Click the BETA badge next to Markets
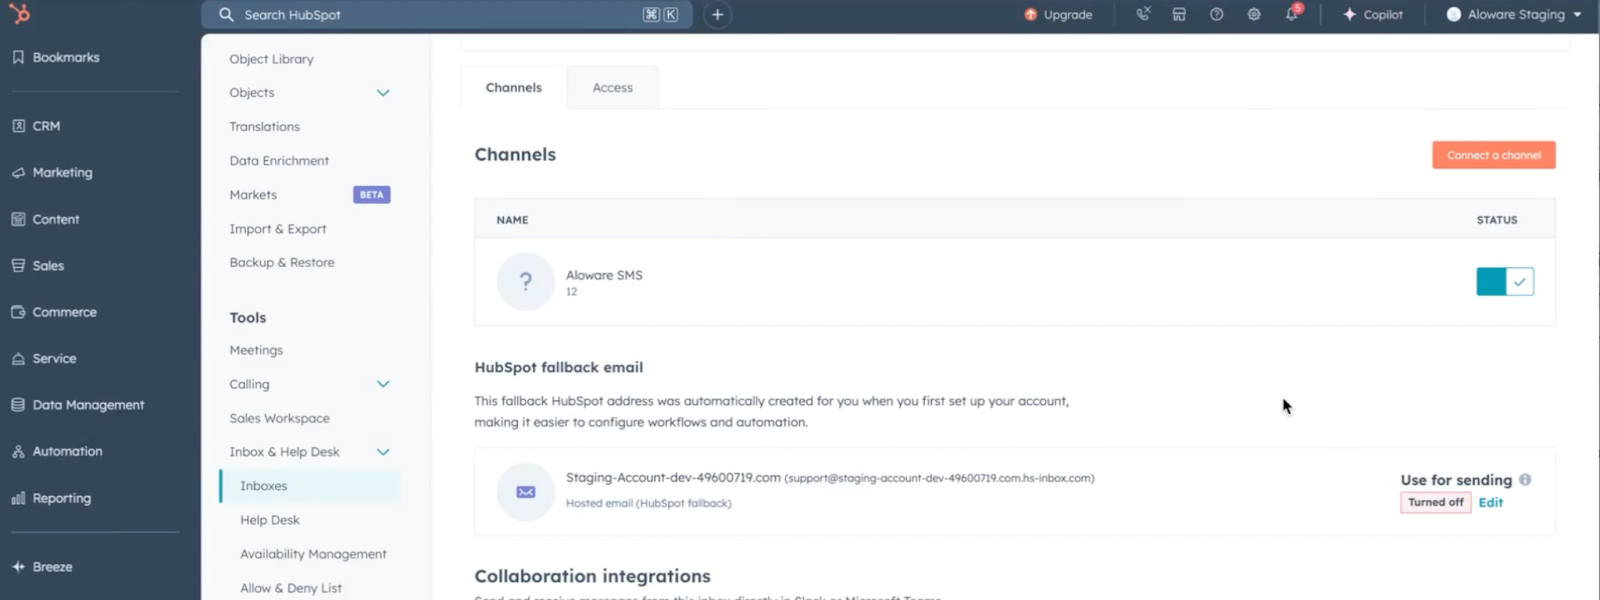 pyautogui.click(x=371, y=195)
